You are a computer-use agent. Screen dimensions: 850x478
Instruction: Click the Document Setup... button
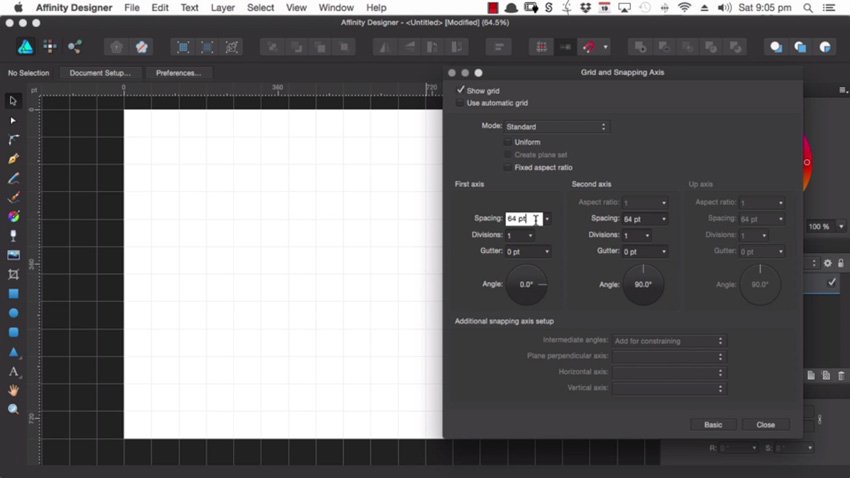coord(100,73)
